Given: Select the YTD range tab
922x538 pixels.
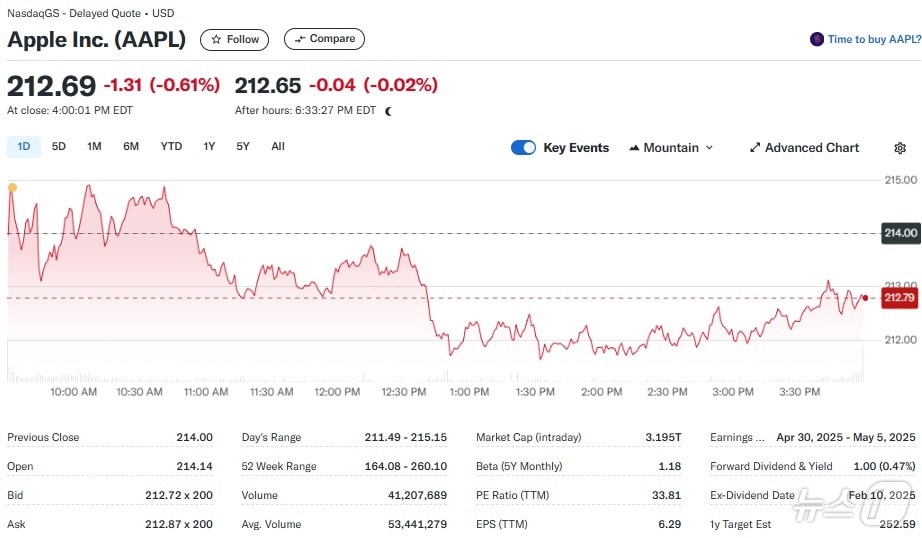Looking at the screenshot, I should pos(171,146).
